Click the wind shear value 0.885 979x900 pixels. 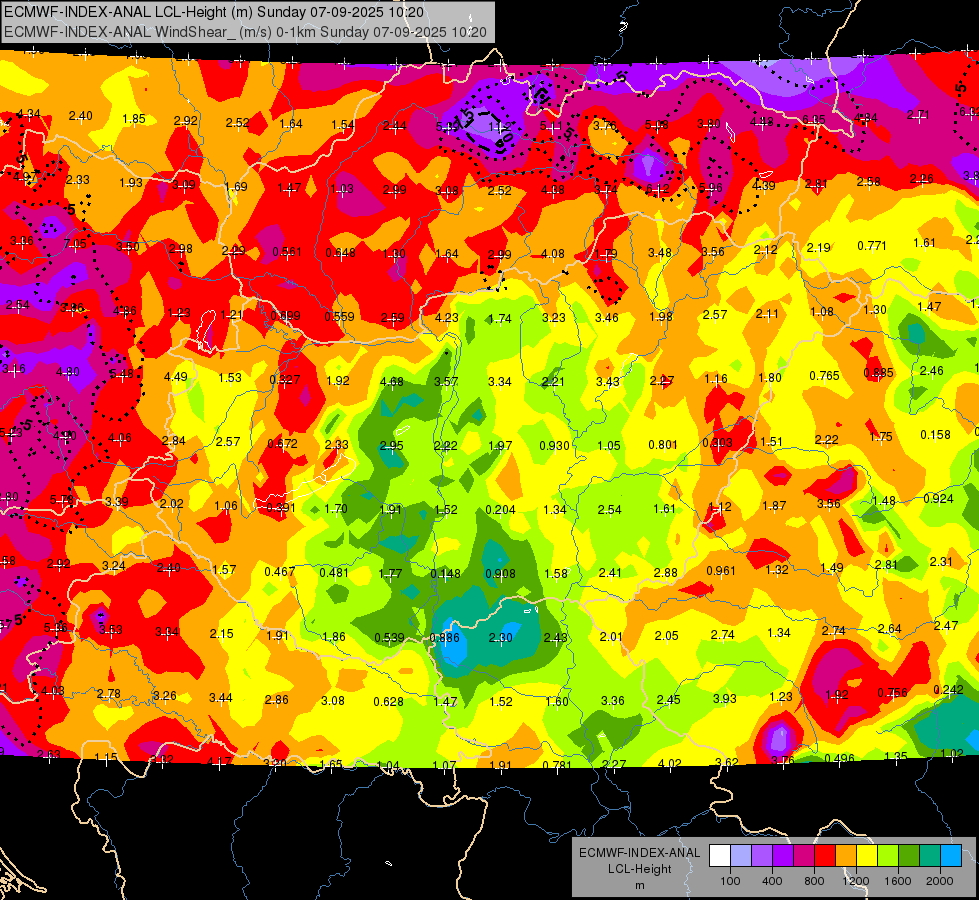pyautogui.click(x=878, y=373)
